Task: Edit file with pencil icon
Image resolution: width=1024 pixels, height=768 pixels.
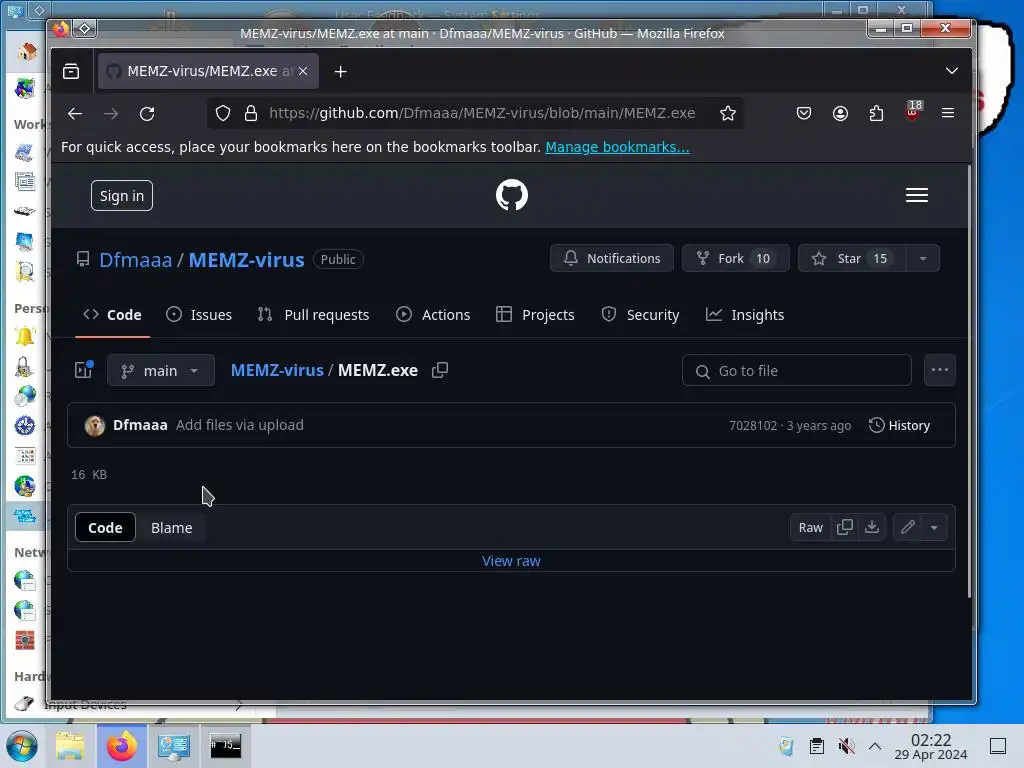Action: [908, 528]
